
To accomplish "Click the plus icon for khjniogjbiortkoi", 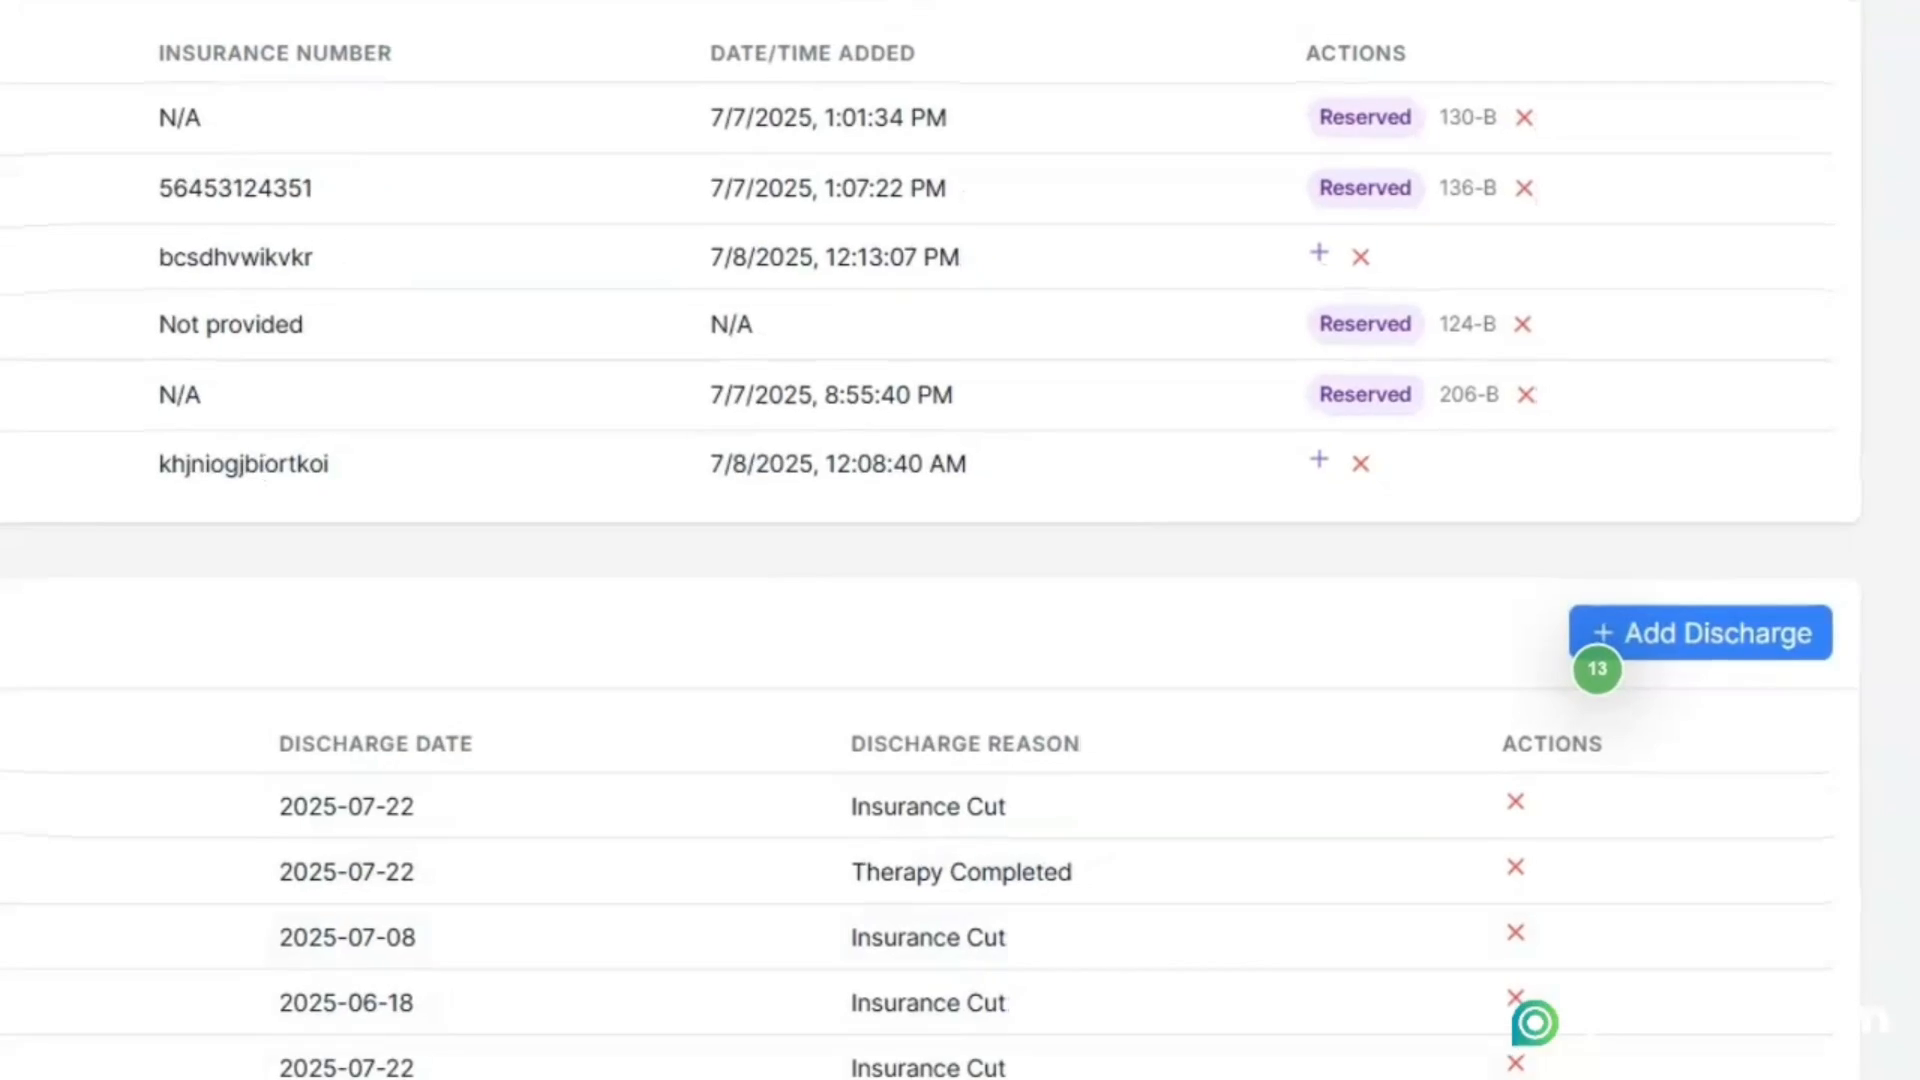I will tap(1319, 460).
